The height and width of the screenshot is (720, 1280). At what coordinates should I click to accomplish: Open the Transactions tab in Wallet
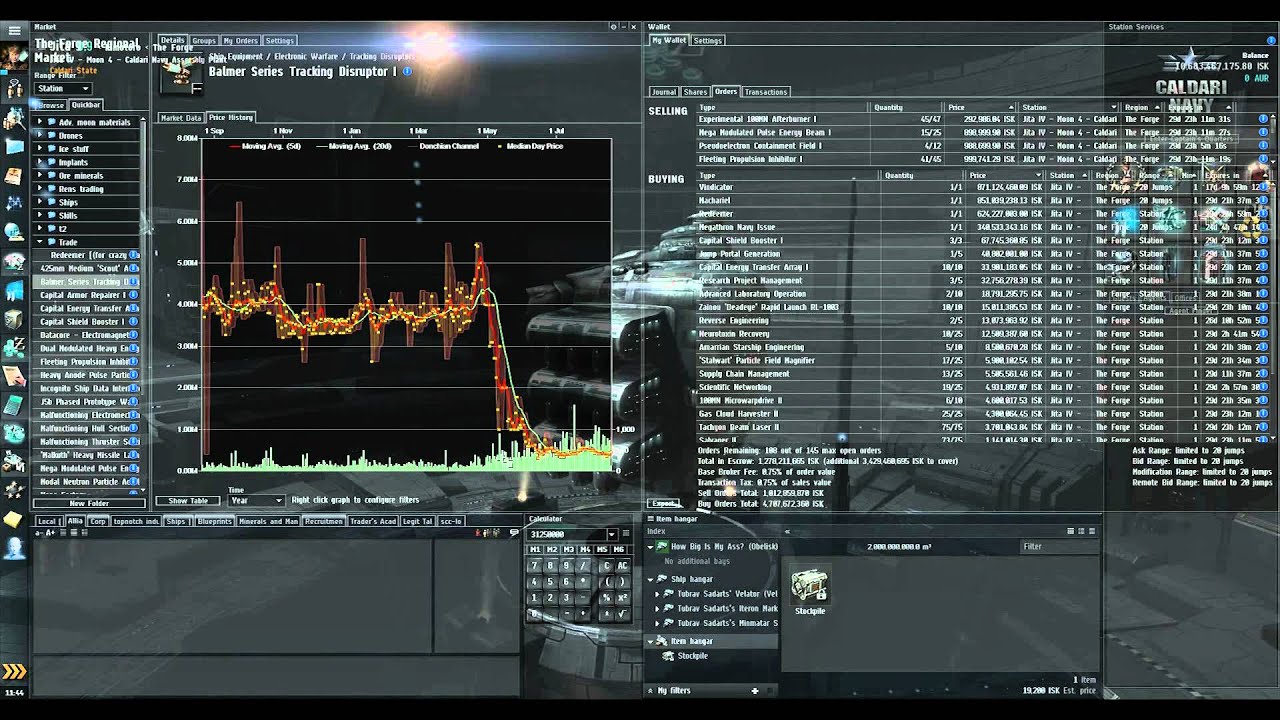pos(766,92)
